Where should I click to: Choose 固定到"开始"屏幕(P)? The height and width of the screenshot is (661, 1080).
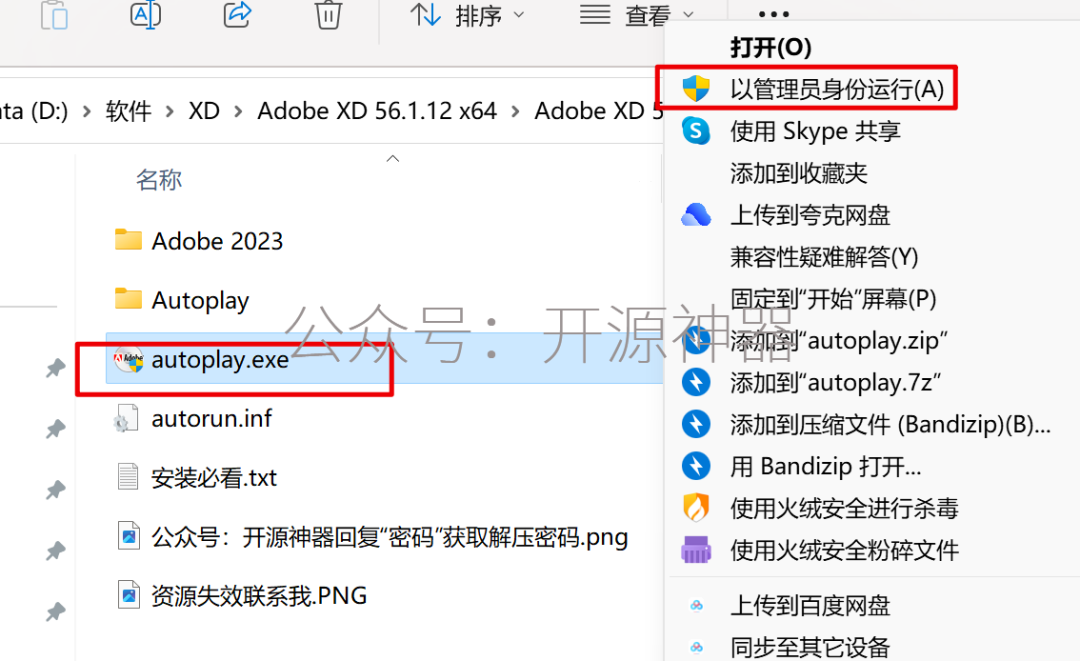tap(833, 299)
